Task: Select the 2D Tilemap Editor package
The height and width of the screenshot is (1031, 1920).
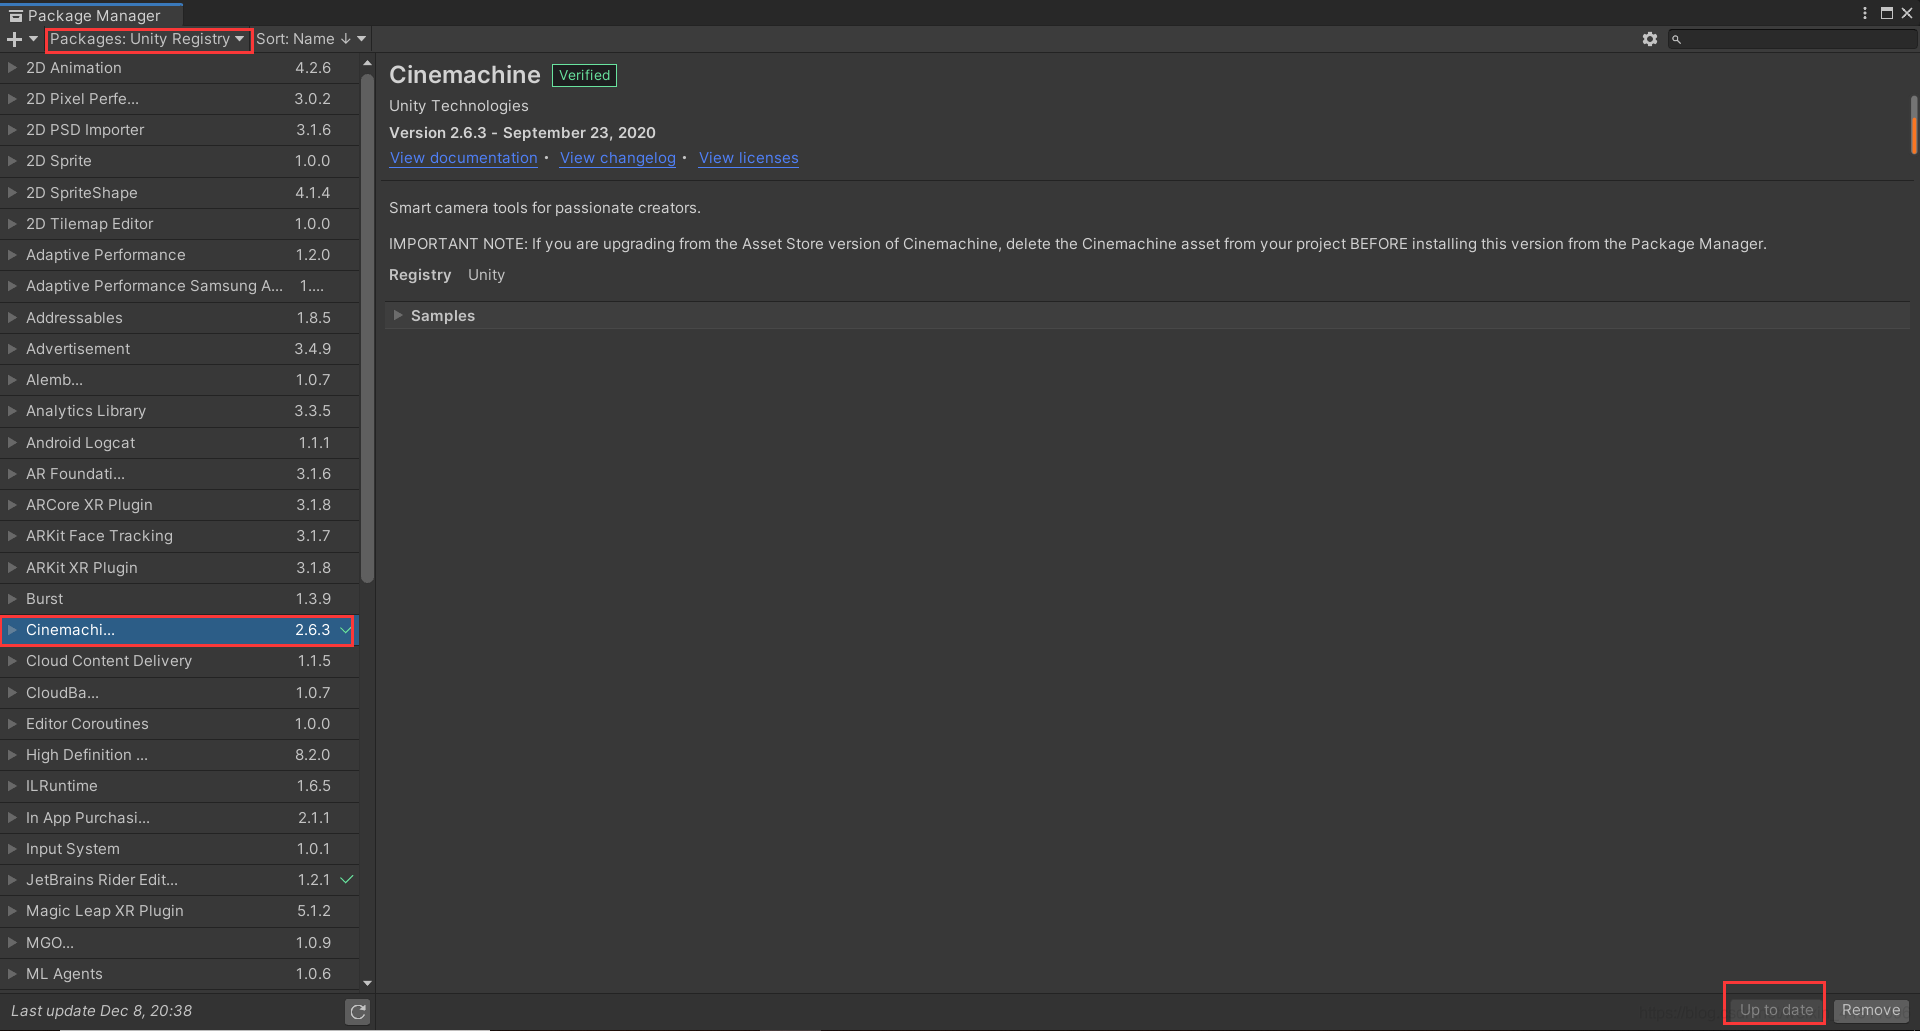Action: pyautogui.click(x=180, y=224)
